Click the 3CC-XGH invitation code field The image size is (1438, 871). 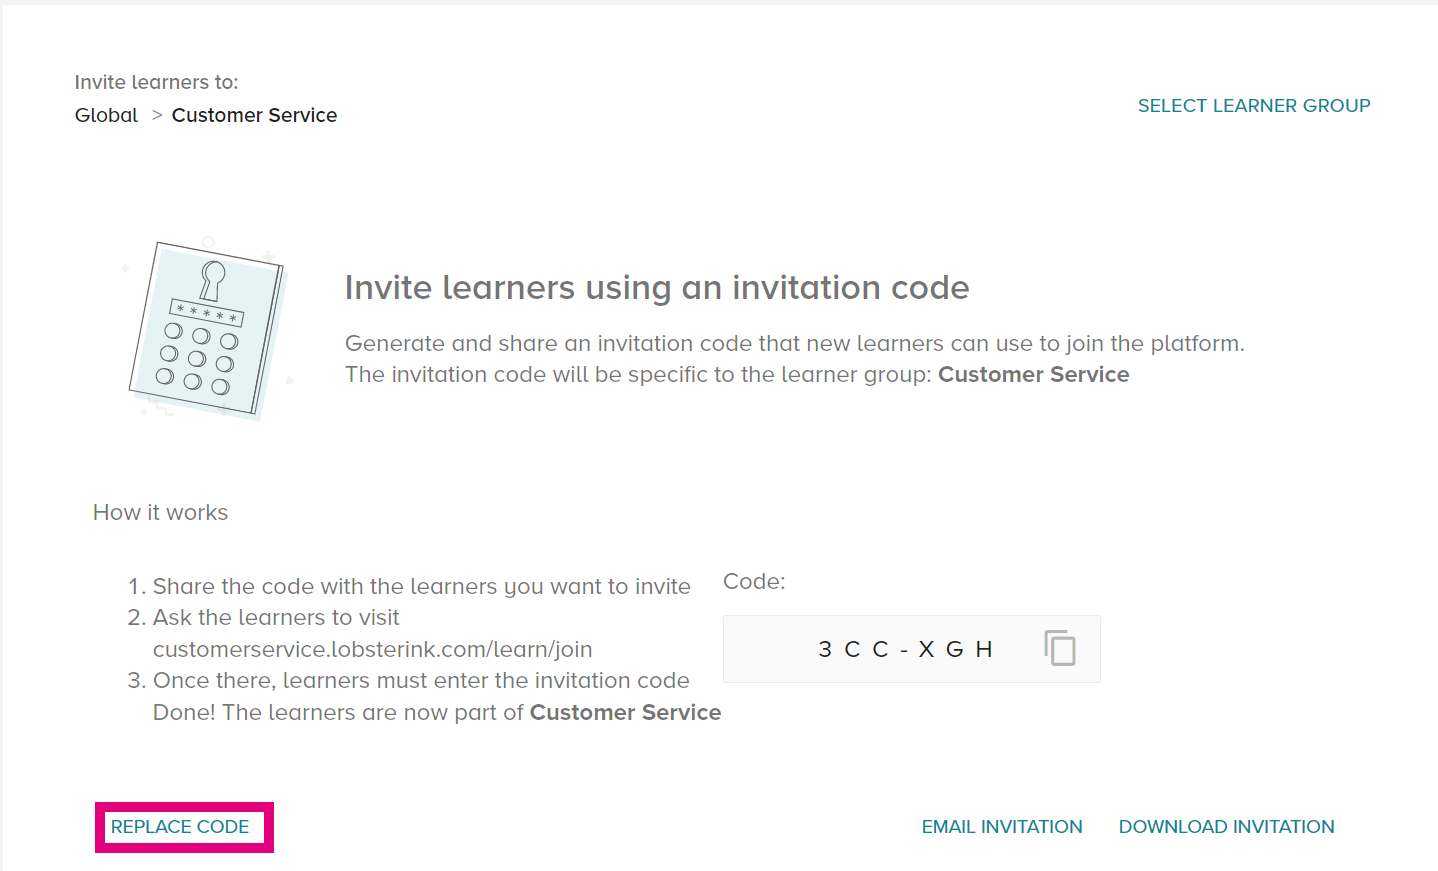click(x=911, y=649)
